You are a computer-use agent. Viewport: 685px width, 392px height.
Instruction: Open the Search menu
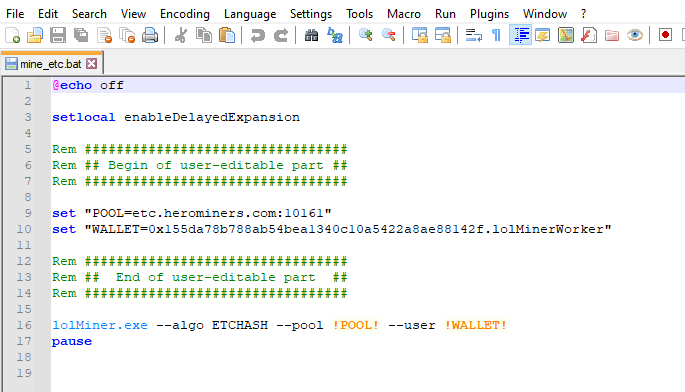pyautogui.click(x=89, y=14)
